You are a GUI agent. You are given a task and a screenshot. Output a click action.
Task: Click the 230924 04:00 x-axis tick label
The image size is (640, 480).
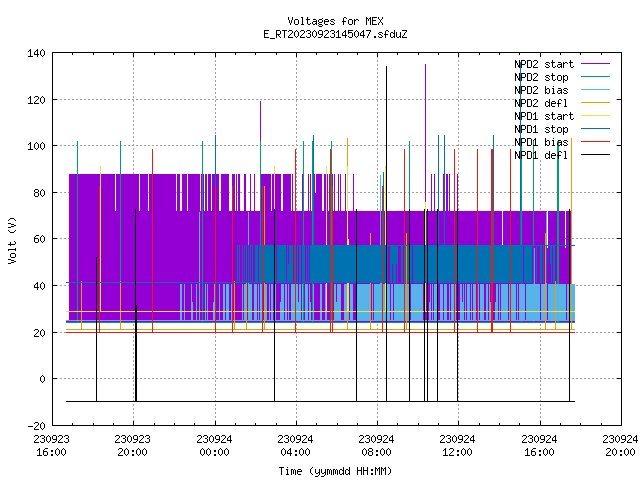tap(296, 446)
